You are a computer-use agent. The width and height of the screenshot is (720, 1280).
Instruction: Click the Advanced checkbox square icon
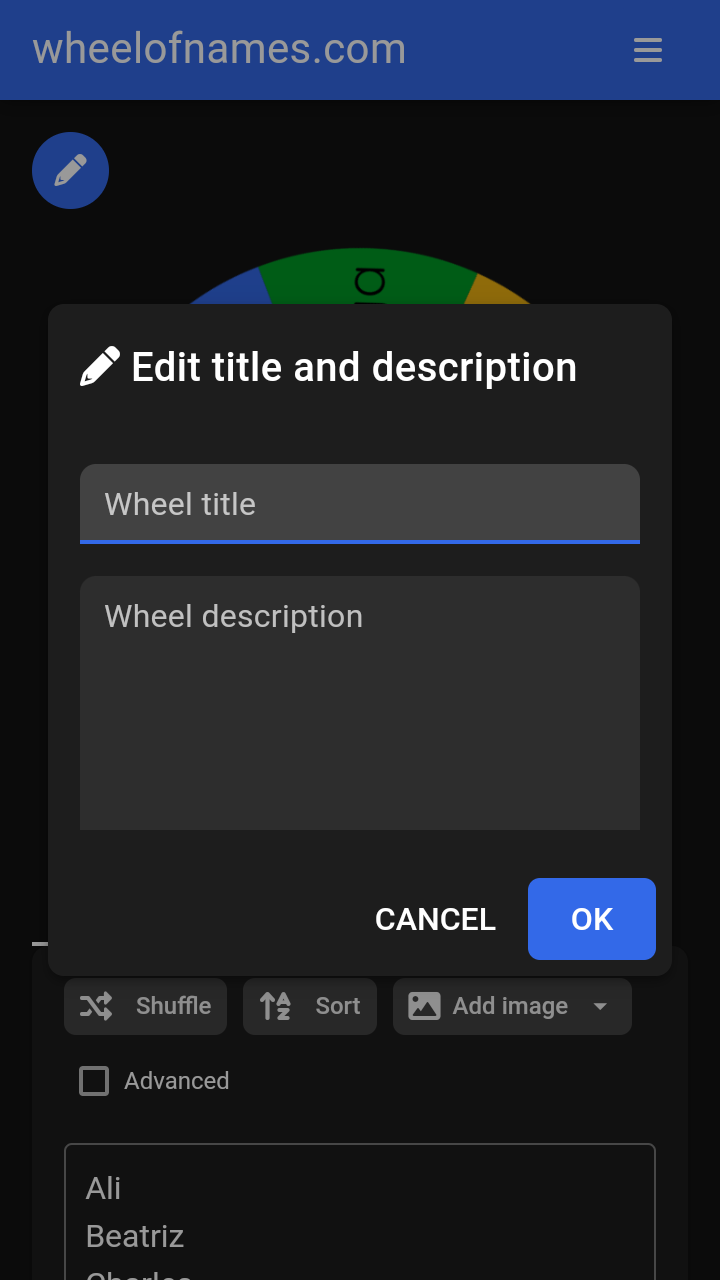coord(93,1080)
